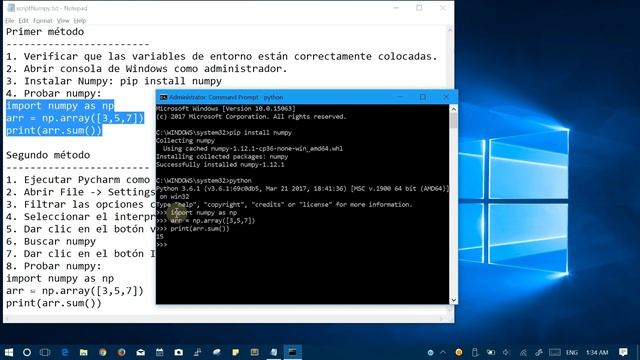This screenshot has height=360, width=640.
Task: Click the '8. Probar numpy:' line in Notepad
Action: [53, 266]
